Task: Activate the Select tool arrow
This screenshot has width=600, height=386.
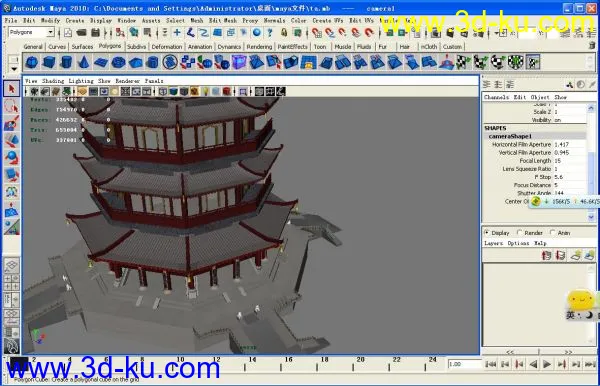Action: pyautogui.click(x=11, y=89)
